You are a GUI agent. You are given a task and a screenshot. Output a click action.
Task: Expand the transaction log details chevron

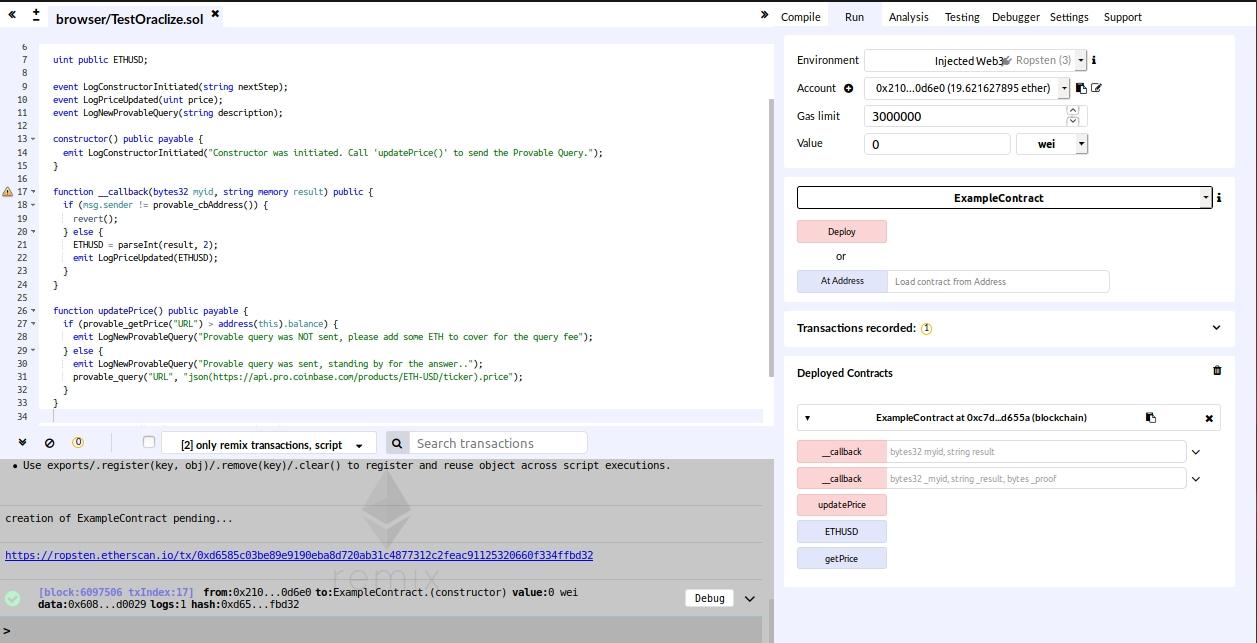tap(750, 598)
